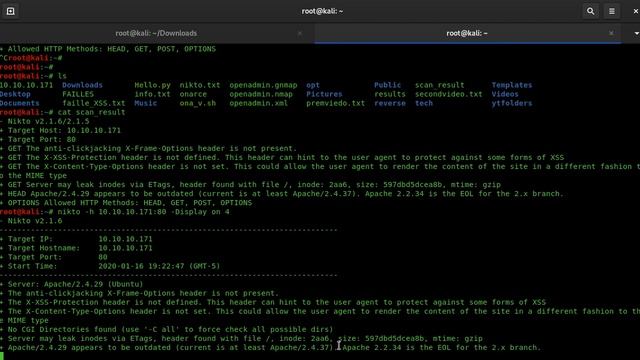Click the Videos directory name
This screenshot has width=640, height=360.
coord(505,94)
